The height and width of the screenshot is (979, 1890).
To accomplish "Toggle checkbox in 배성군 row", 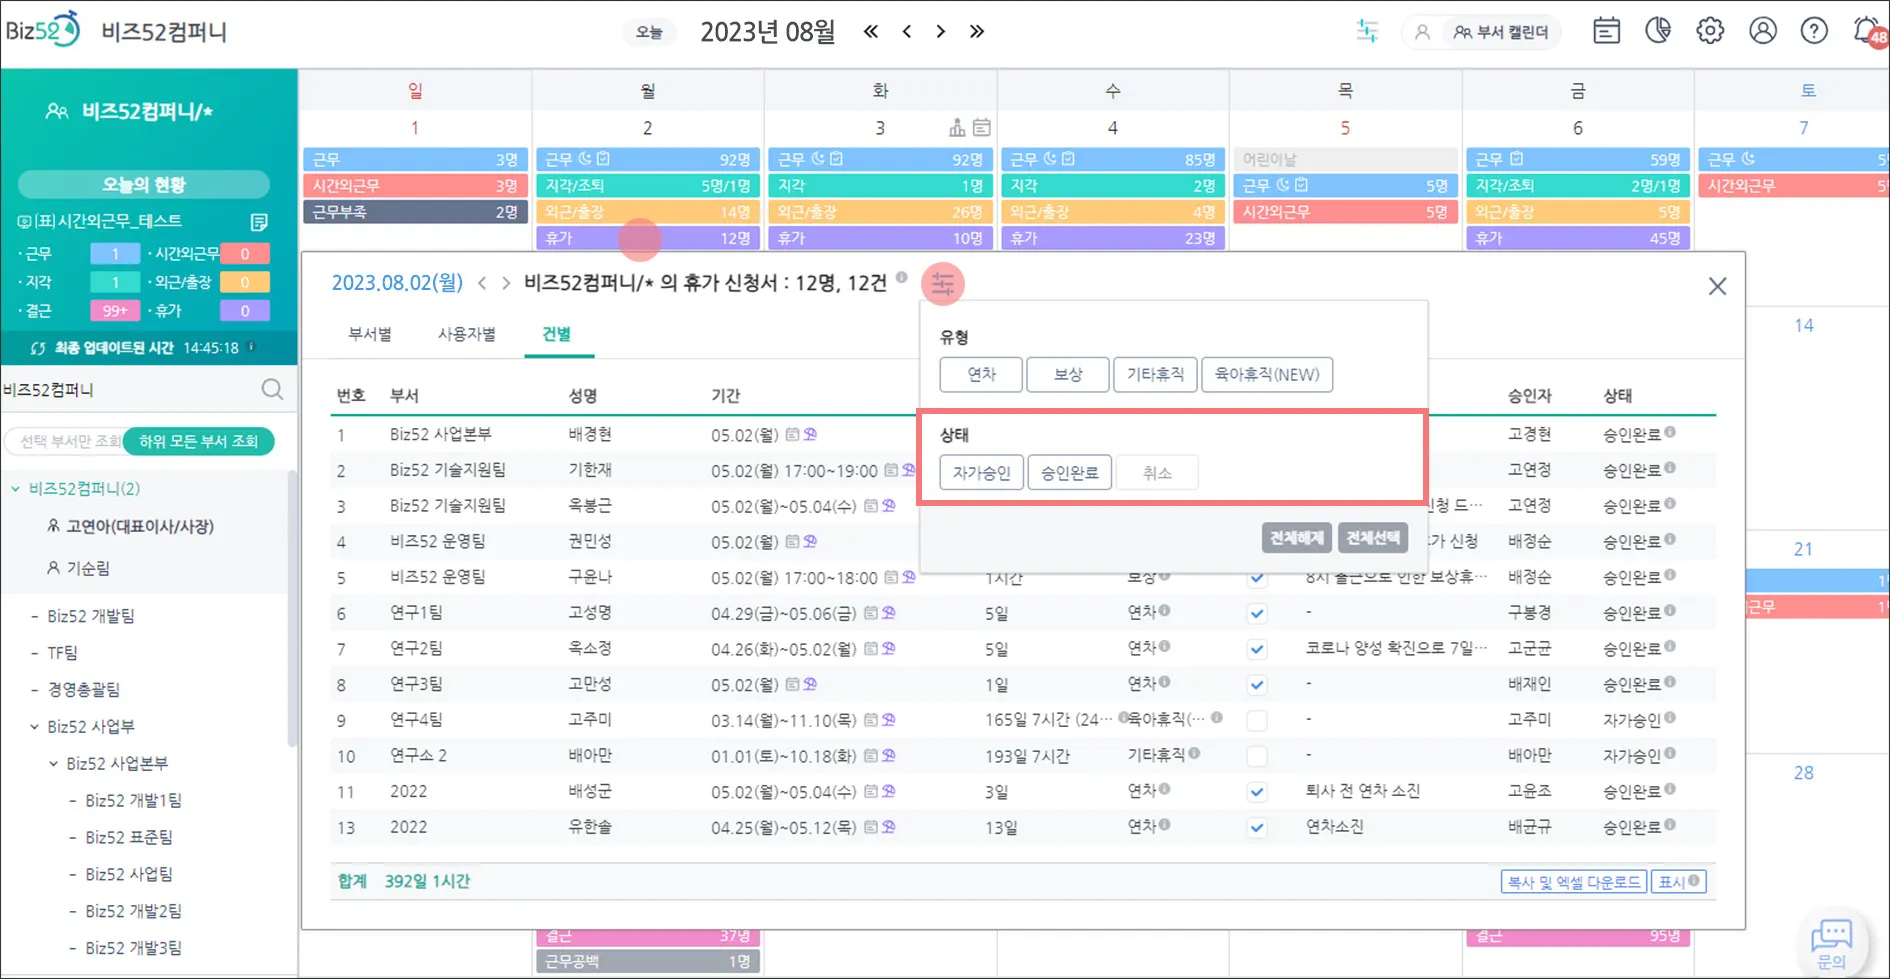I will [1257, 792].
